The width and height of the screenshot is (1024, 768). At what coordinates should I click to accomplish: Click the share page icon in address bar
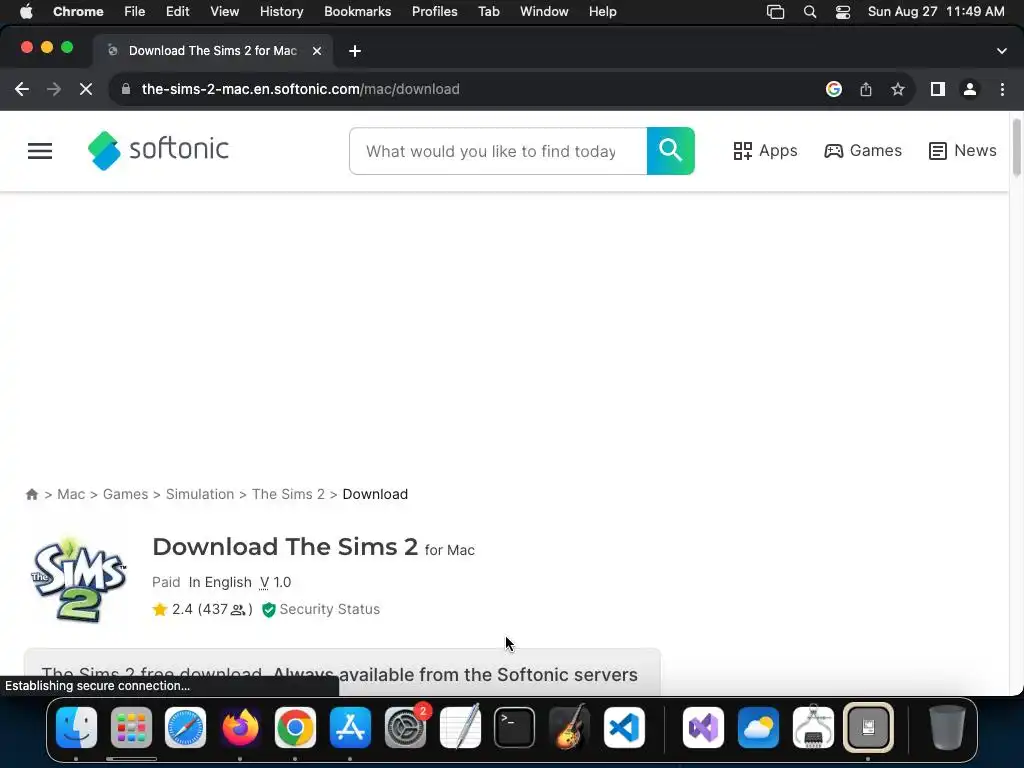click(x=866, y=89)
